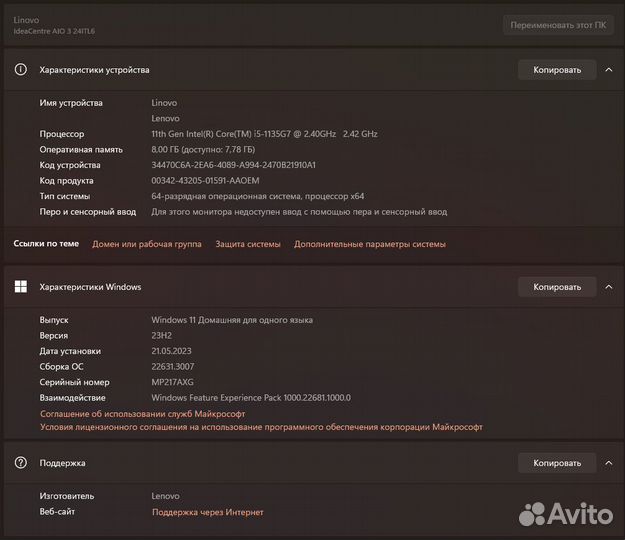
Task: Open Соглашение об использовании служб Майкрософт link
Action: [x=142, y=414]
